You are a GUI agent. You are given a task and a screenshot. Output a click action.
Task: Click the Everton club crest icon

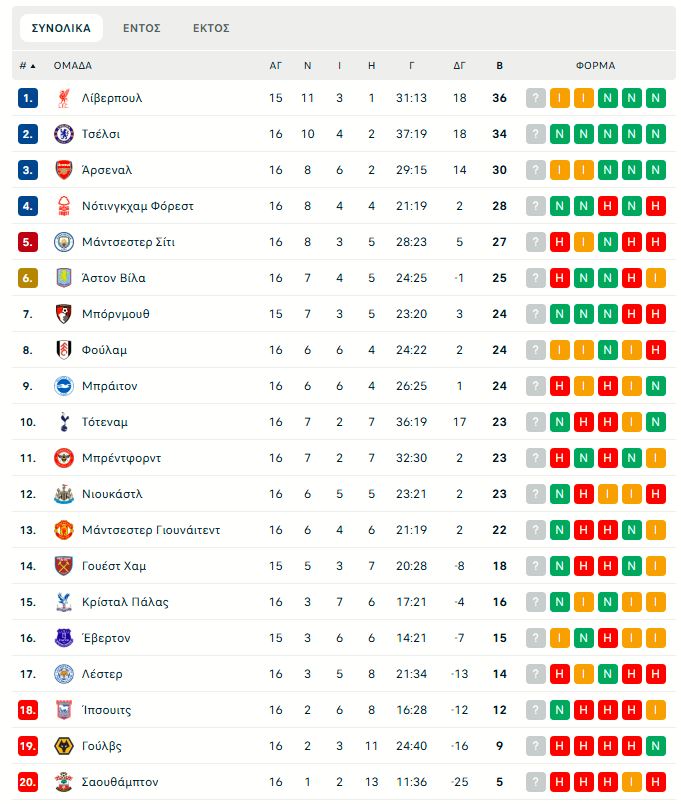[x=64, y=638]
